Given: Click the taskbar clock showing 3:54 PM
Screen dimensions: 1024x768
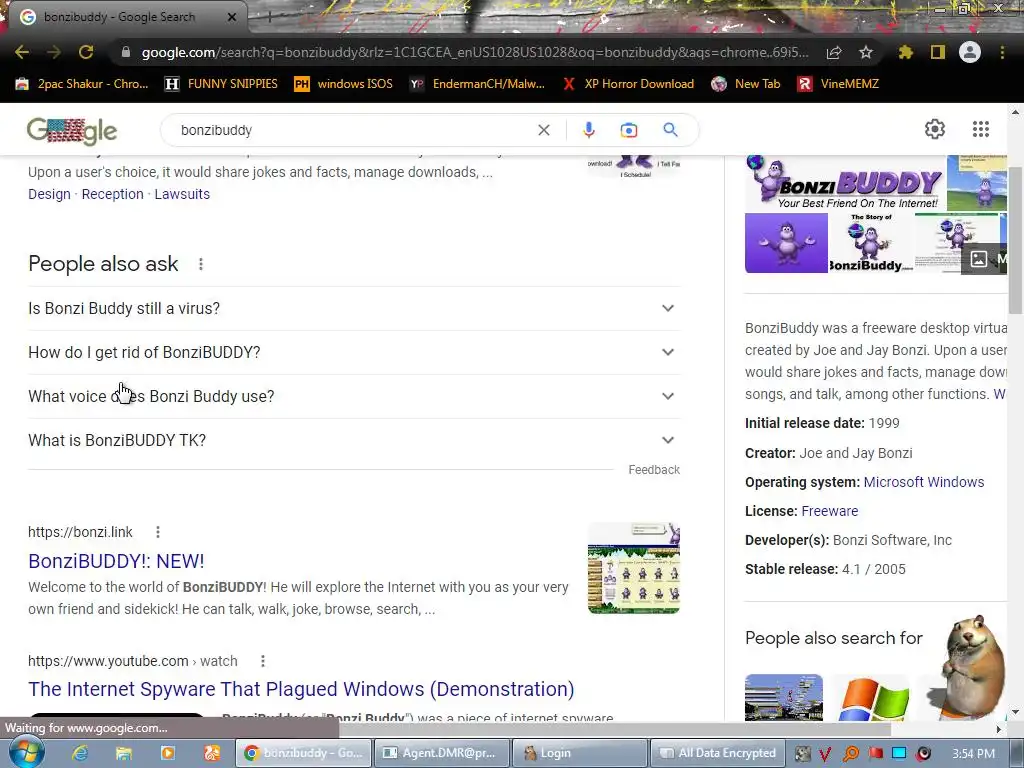Looking at the screenshot, I should (973, 754).
